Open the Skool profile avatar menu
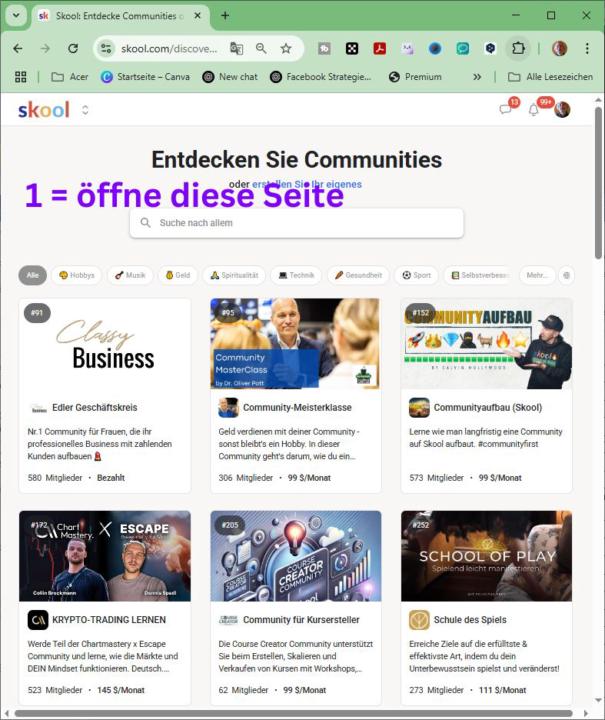Image resolution: width=605 pixels, height=720 pixels. tap(562, 110)
